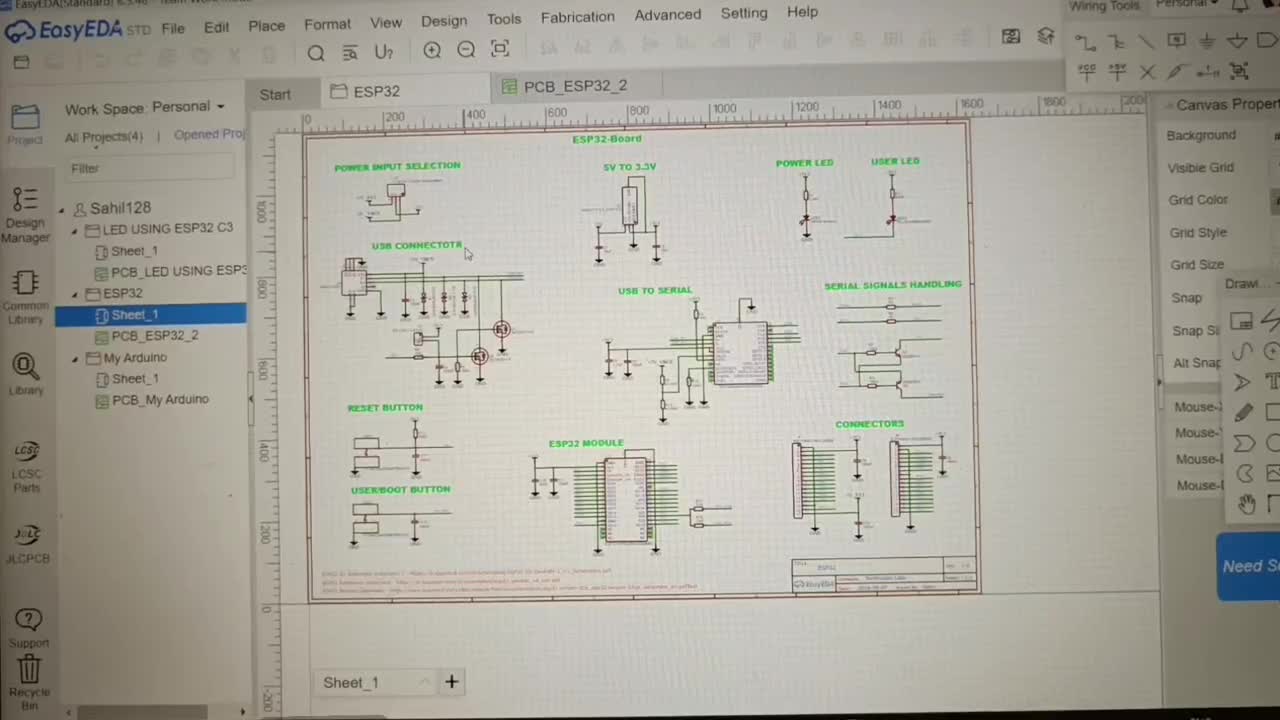The image size is (1280, 720).
Task: Select the Drag hand drawing tool
Action: point(1246,504)
